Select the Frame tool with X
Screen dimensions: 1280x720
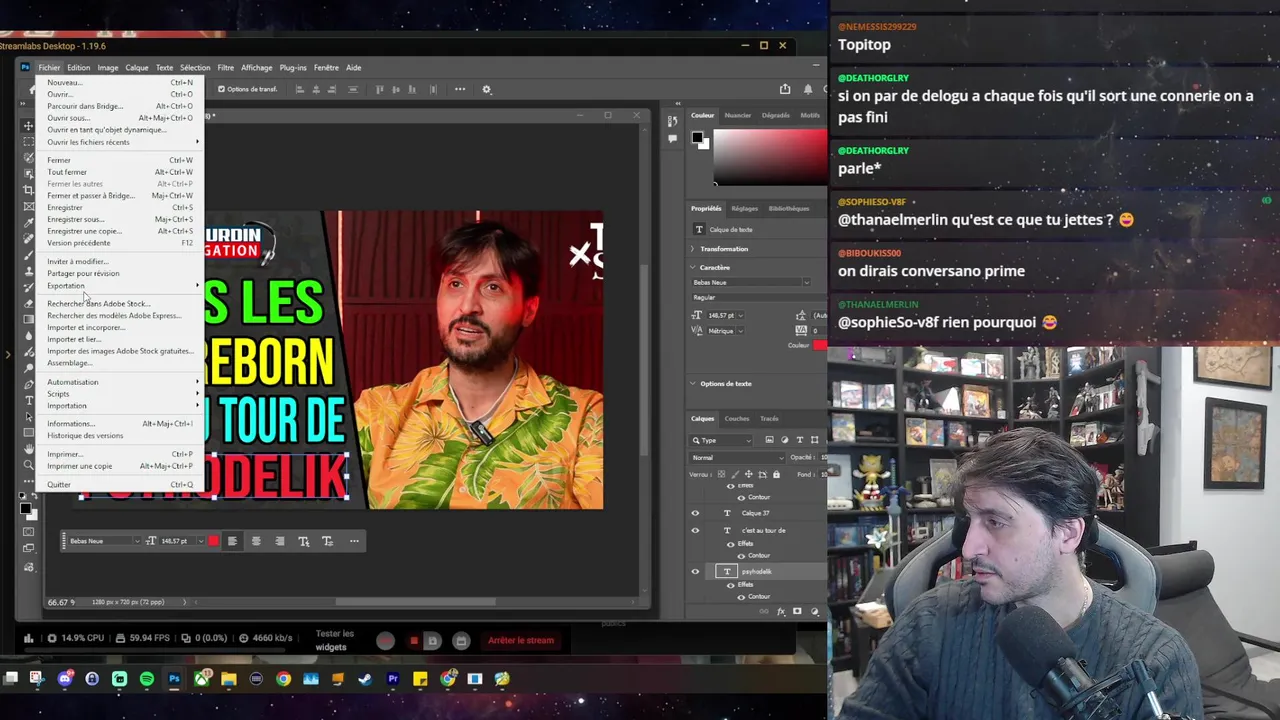pos(28,206)
